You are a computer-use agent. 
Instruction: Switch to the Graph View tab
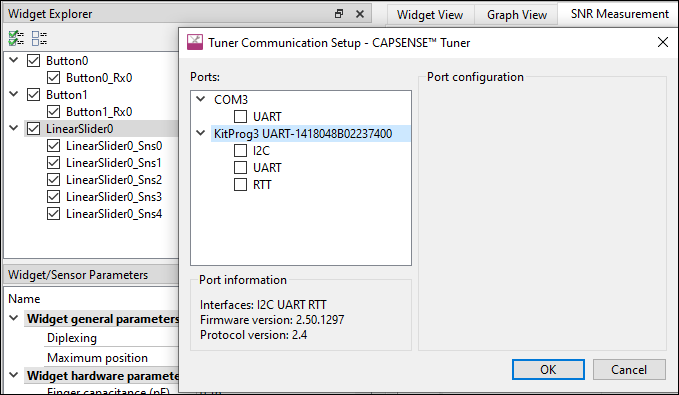point(517,15)
